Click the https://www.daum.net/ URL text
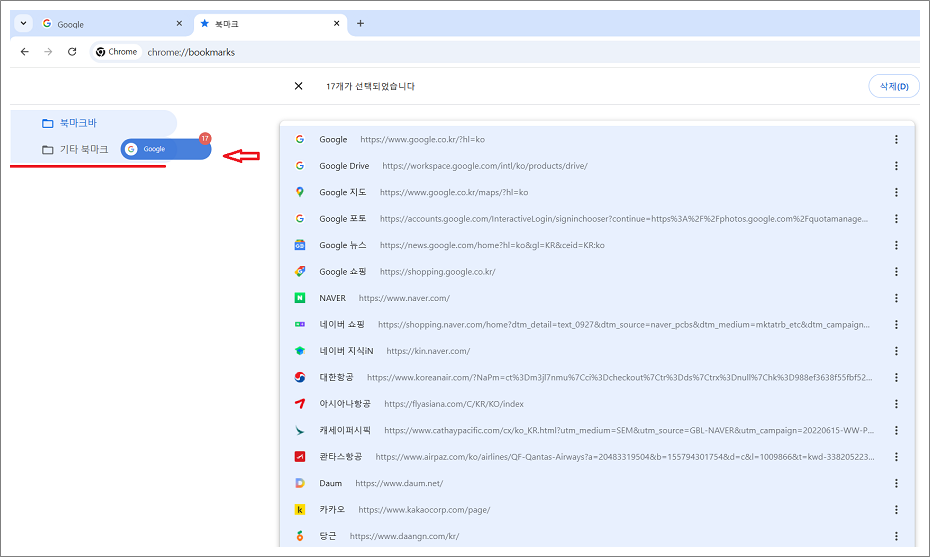930x557 pixels. pyautogui.click(x=399, y=483)
